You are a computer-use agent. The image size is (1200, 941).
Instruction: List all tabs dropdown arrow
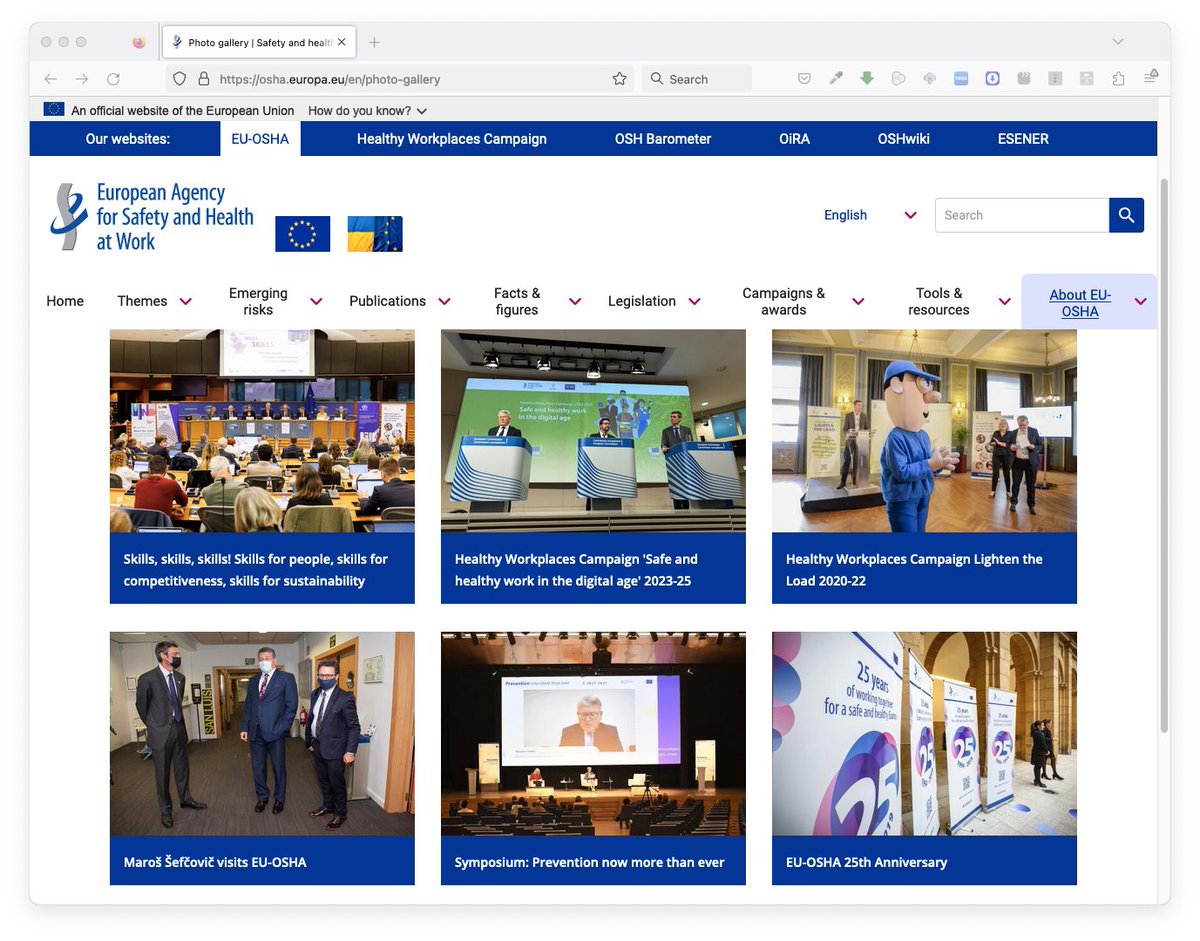[x=1118, y=42]
